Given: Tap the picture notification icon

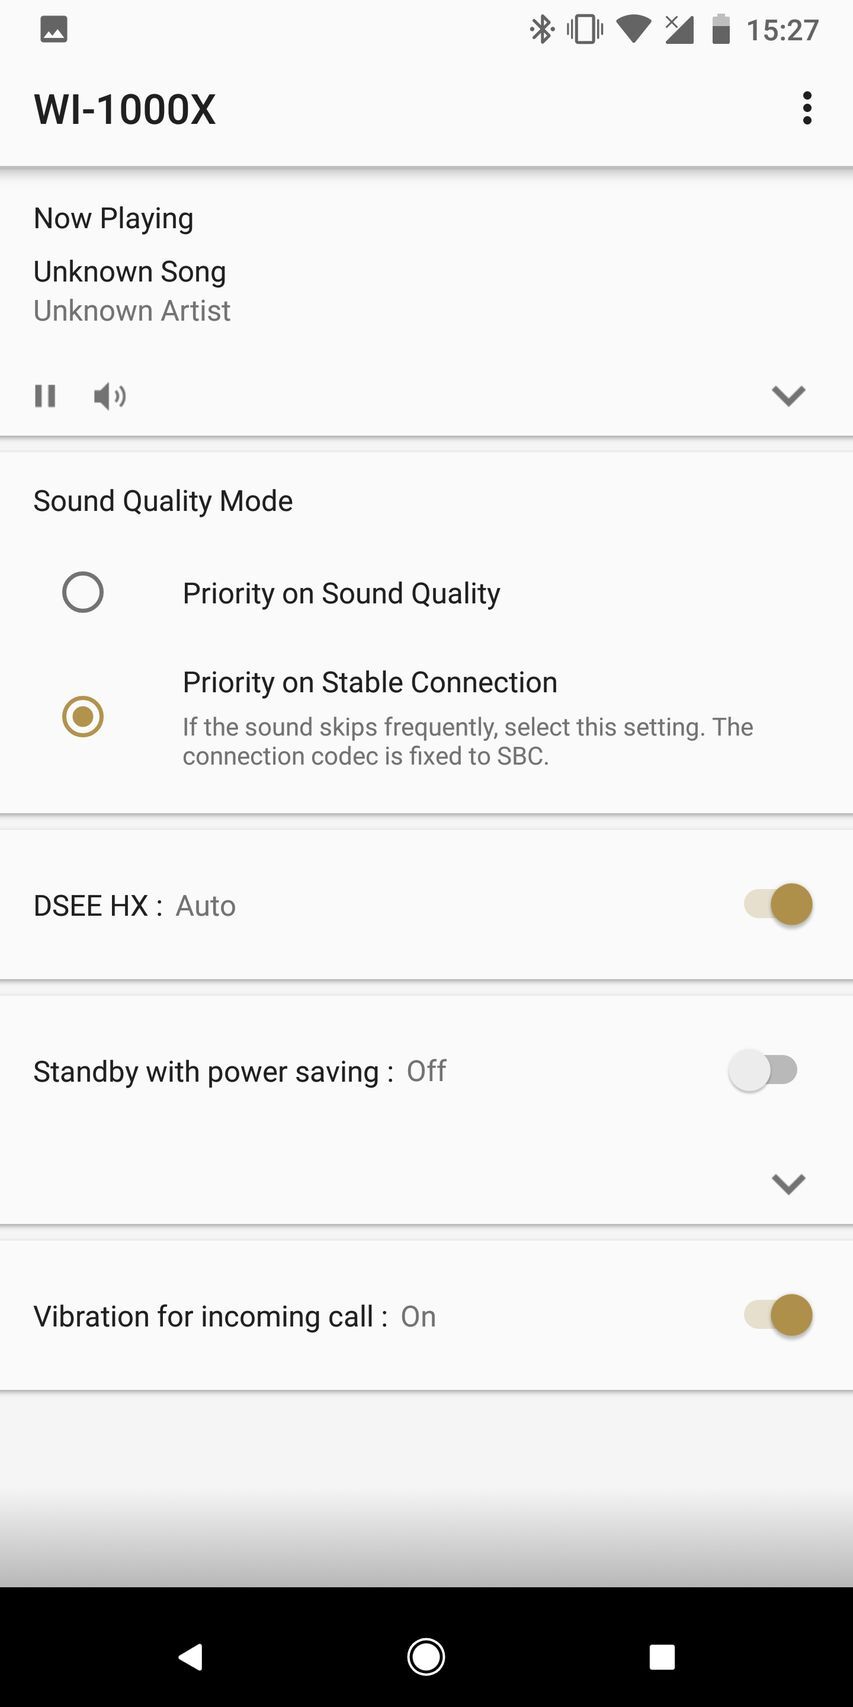Looking at the screenshot, I should [54, 29].
